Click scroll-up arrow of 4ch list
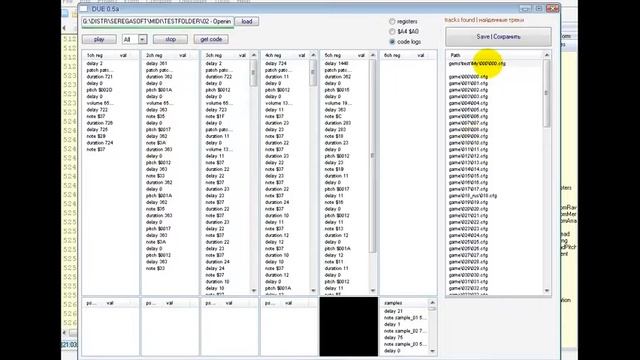This screenshot has height=360, width=640. 313,55
